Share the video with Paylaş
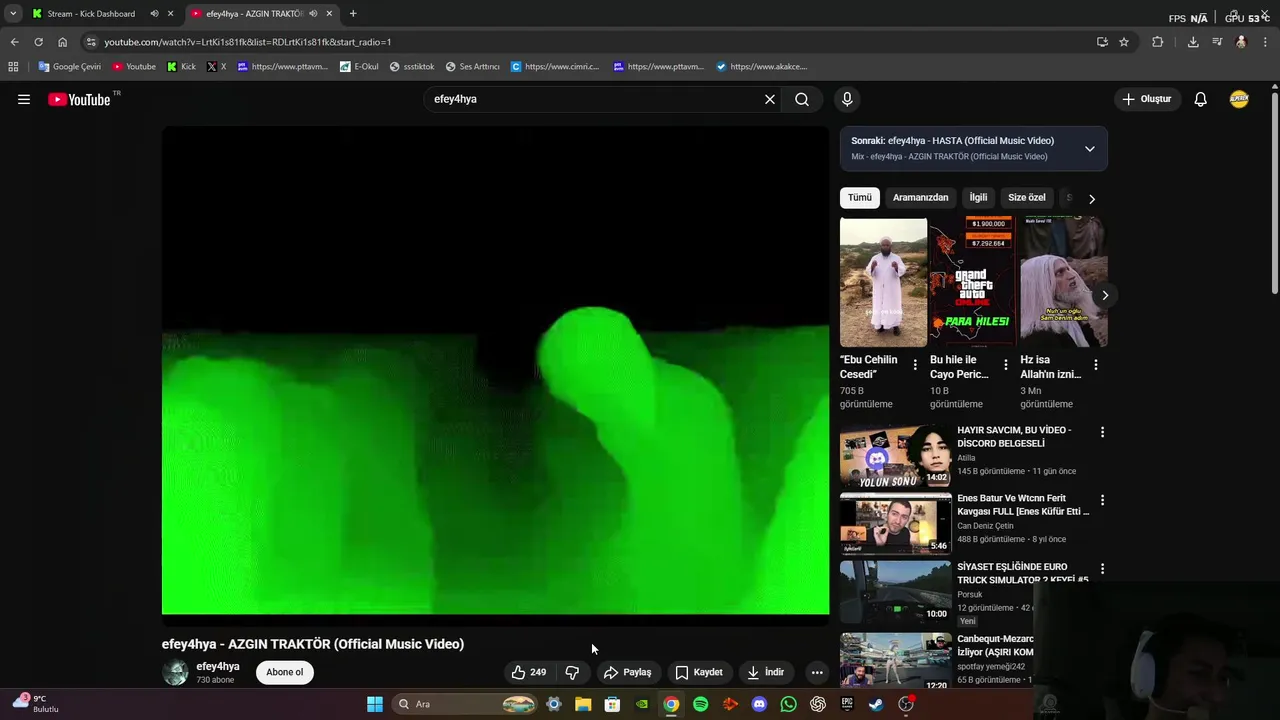This screenshot has height=720, width=1280. [627, 672]
